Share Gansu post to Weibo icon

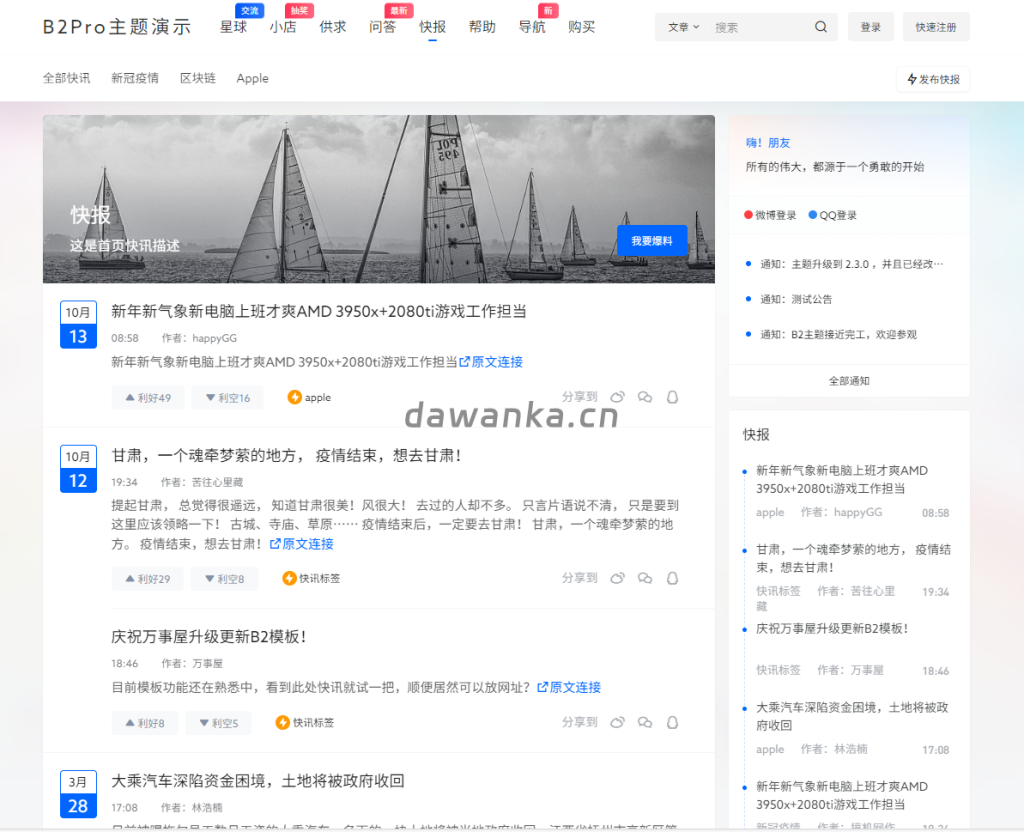[x=618, y=578]
